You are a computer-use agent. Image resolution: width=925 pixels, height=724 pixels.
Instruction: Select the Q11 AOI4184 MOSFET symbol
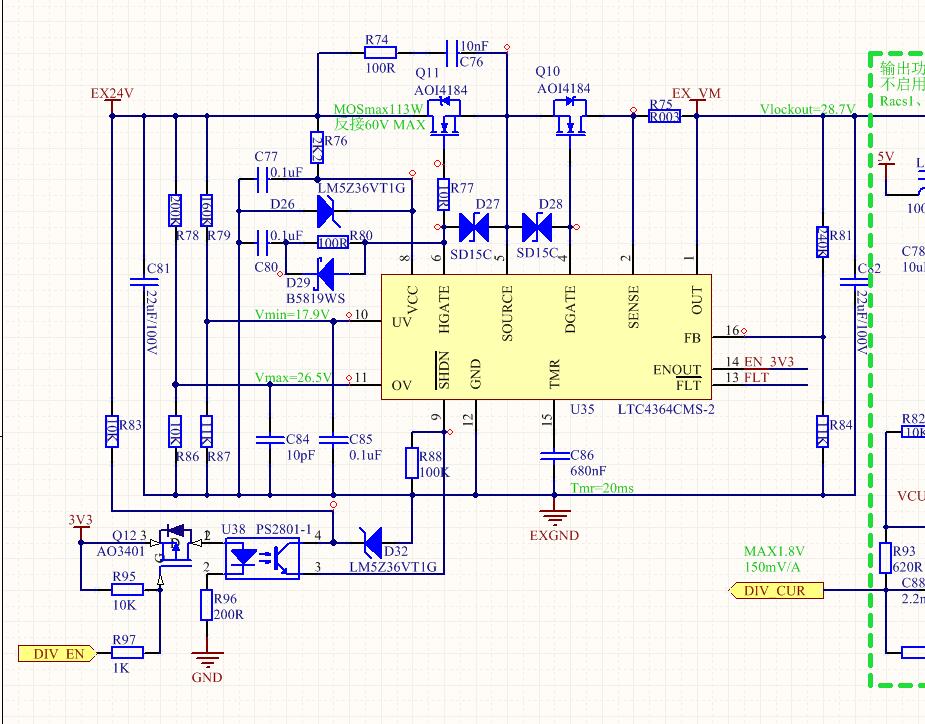444,117
